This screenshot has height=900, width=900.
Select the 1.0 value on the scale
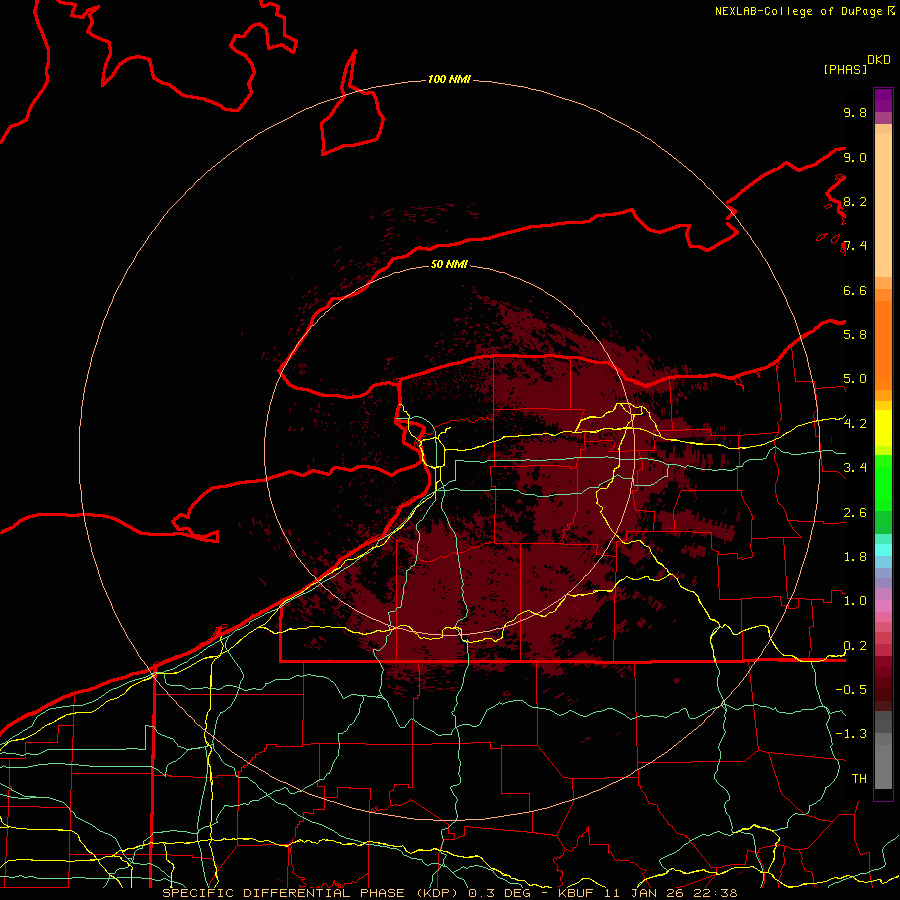tap(855, 601)
